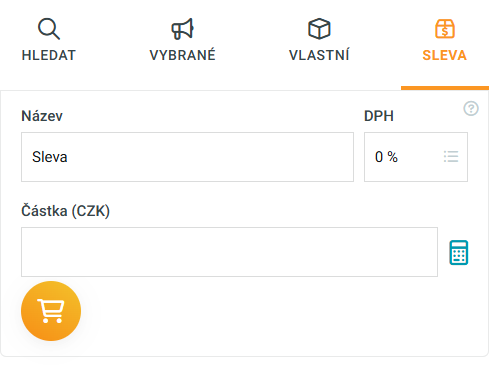Click the DPH label text
Viewport: 494px width, 366px height.
379,116
